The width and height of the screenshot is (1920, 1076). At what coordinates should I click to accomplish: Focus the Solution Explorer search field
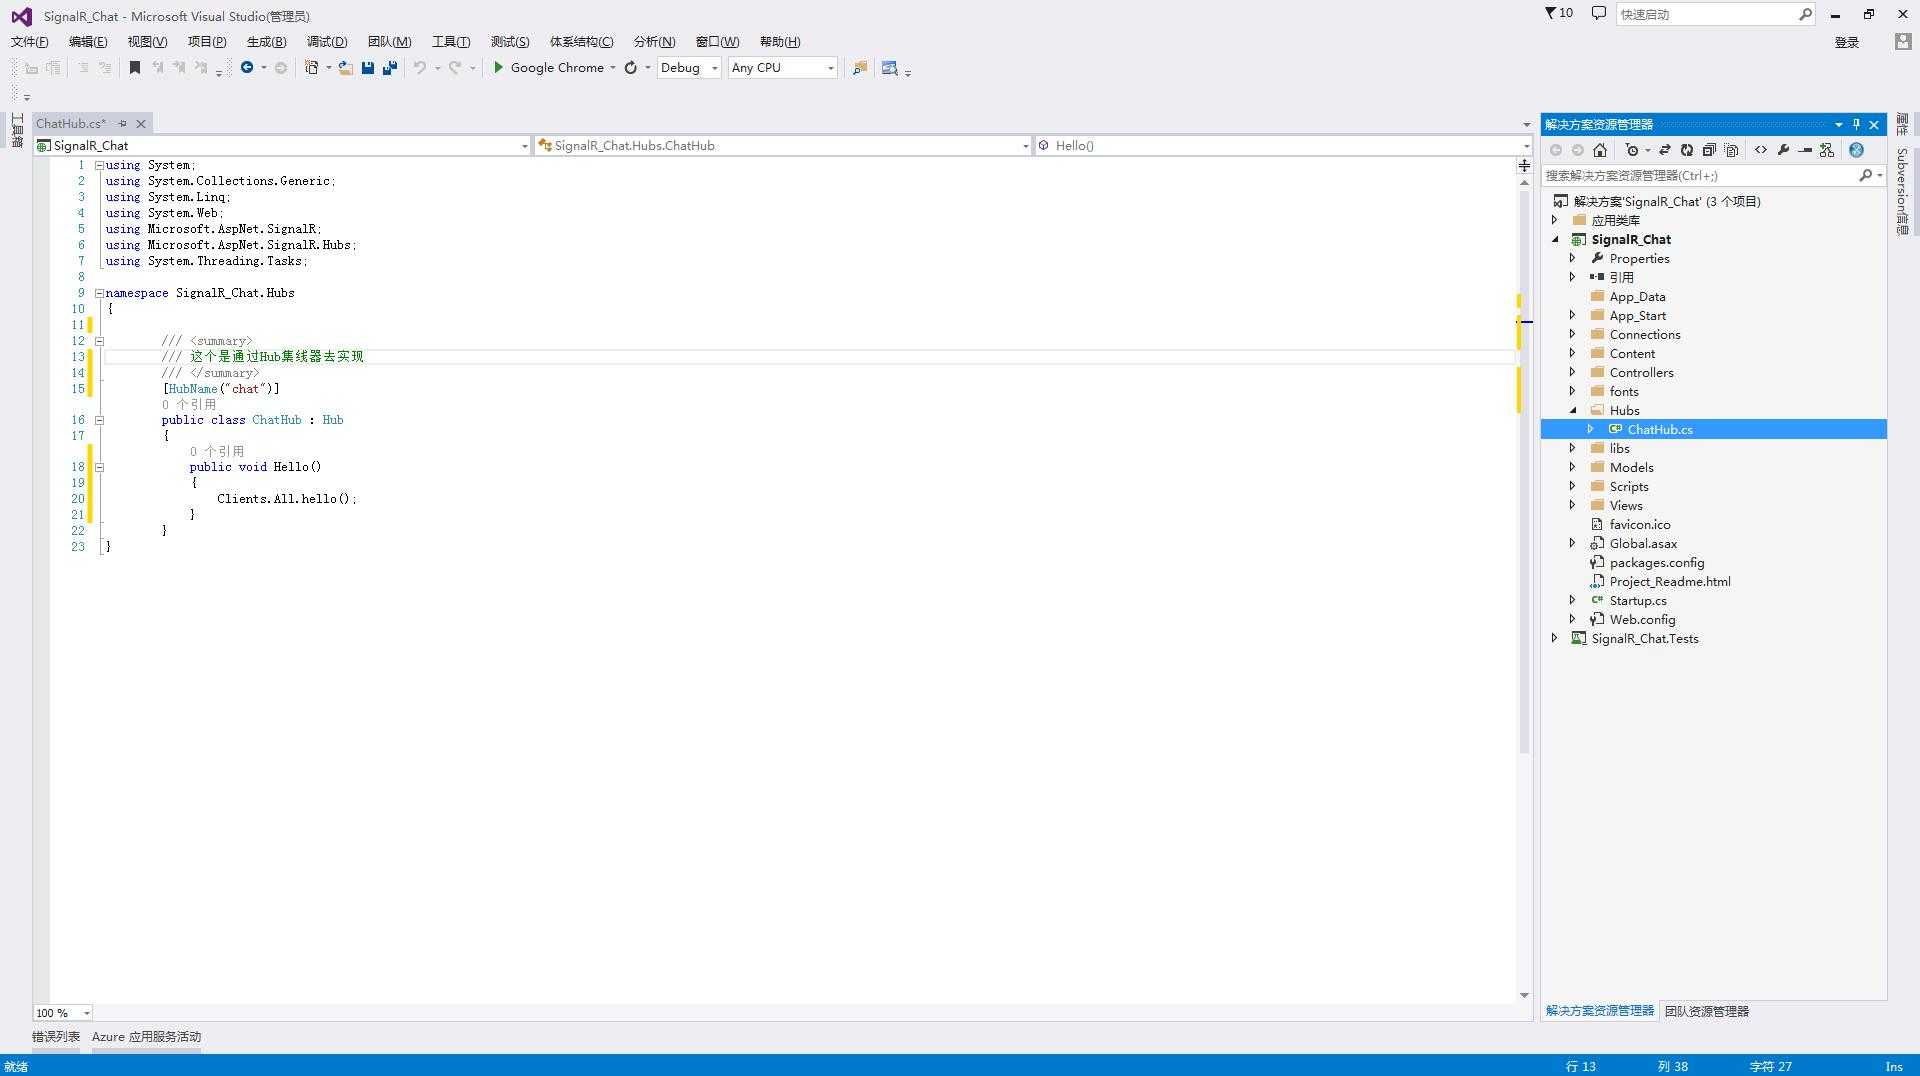(x=1714, y=176)
